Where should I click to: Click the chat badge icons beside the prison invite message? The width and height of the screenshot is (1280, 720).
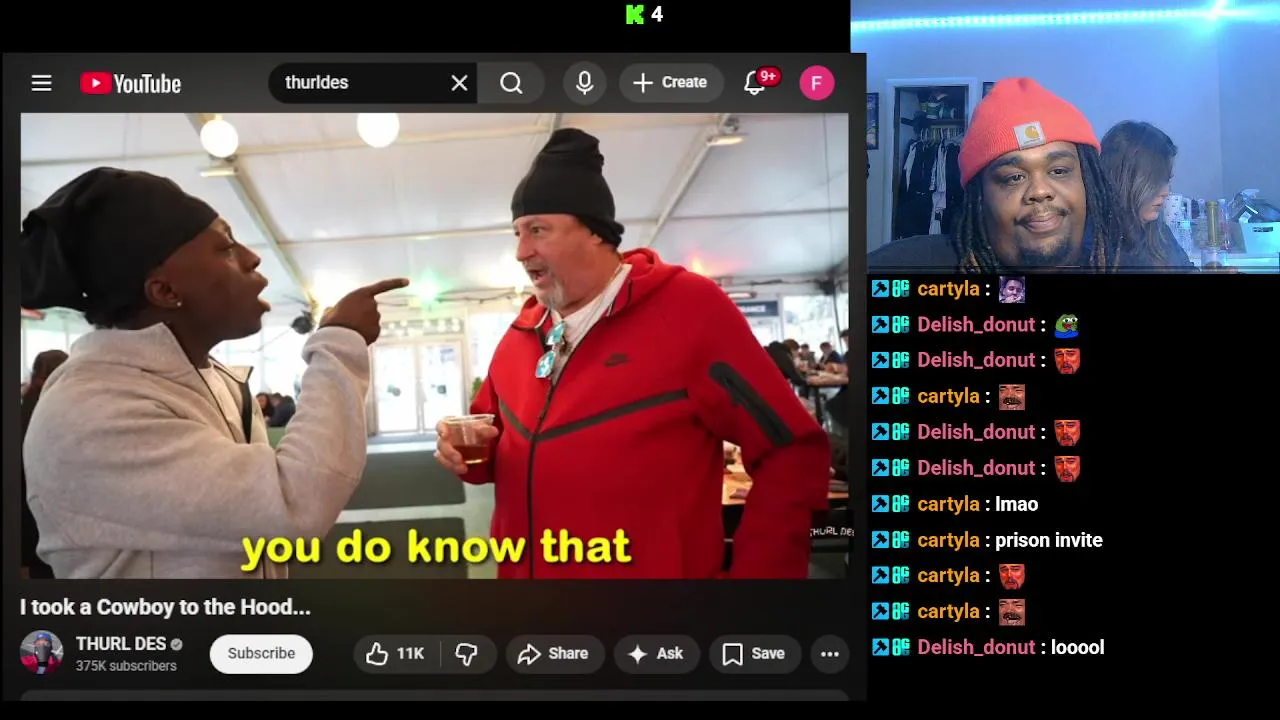click(x=890, y=540)
